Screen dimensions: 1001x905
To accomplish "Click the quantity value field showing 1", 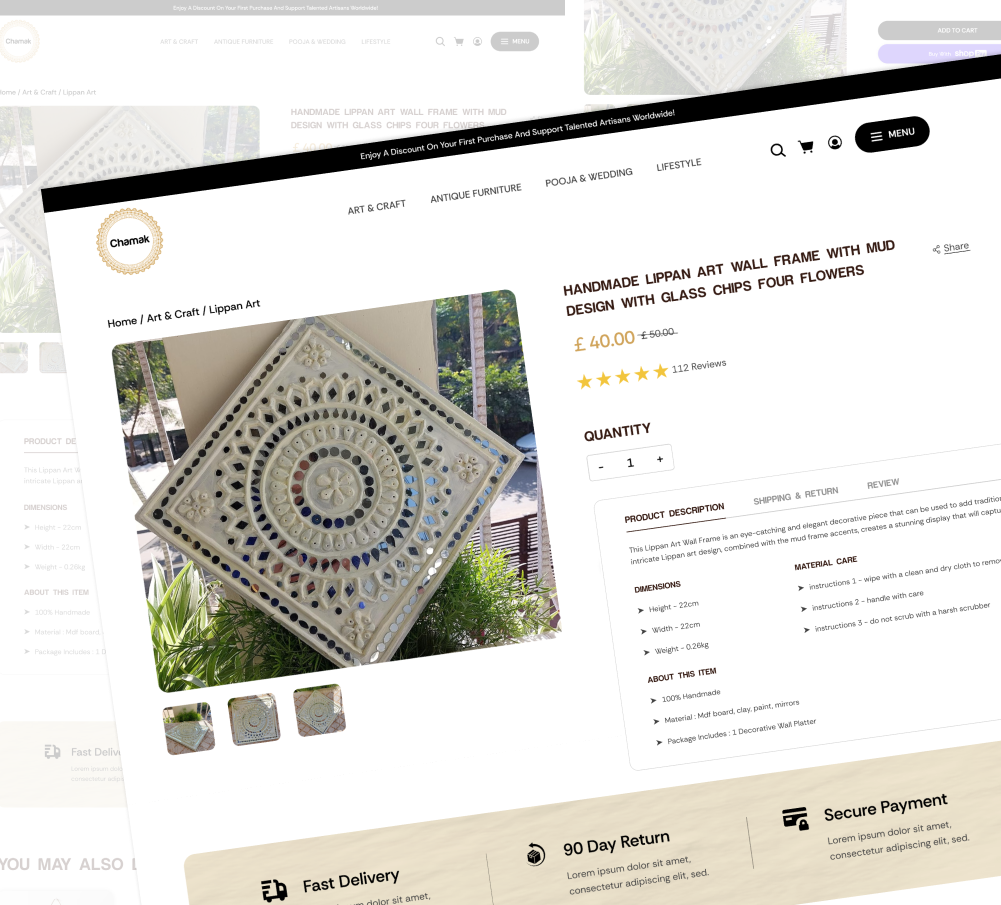I will 630,463.
